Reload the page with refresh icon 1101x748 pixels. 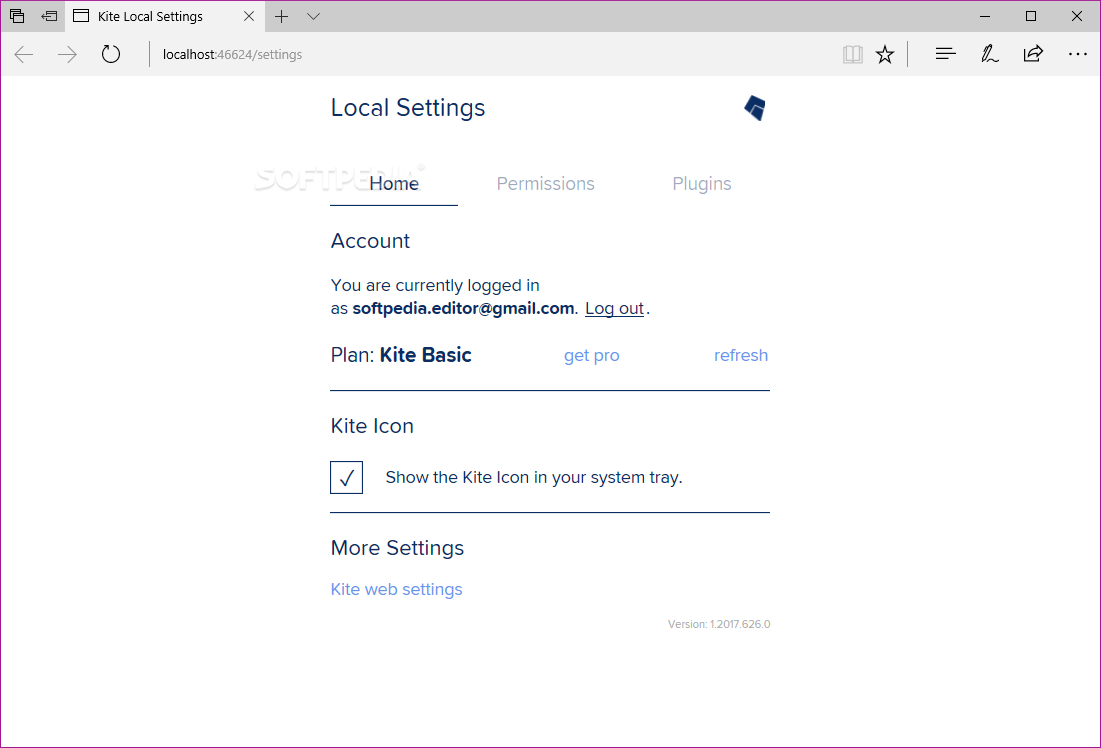(111, 54)
